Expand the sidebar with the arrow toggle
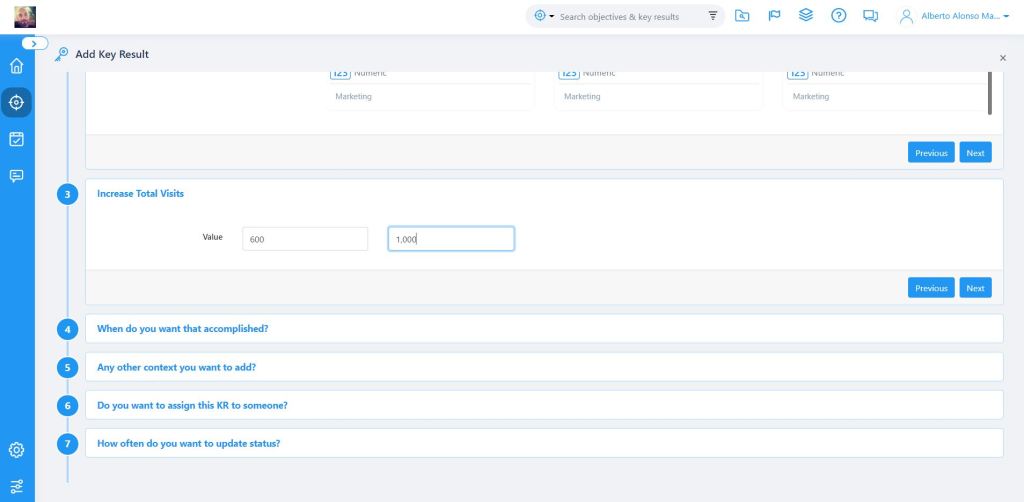The image size is (1024, 502). click(35, 44)
